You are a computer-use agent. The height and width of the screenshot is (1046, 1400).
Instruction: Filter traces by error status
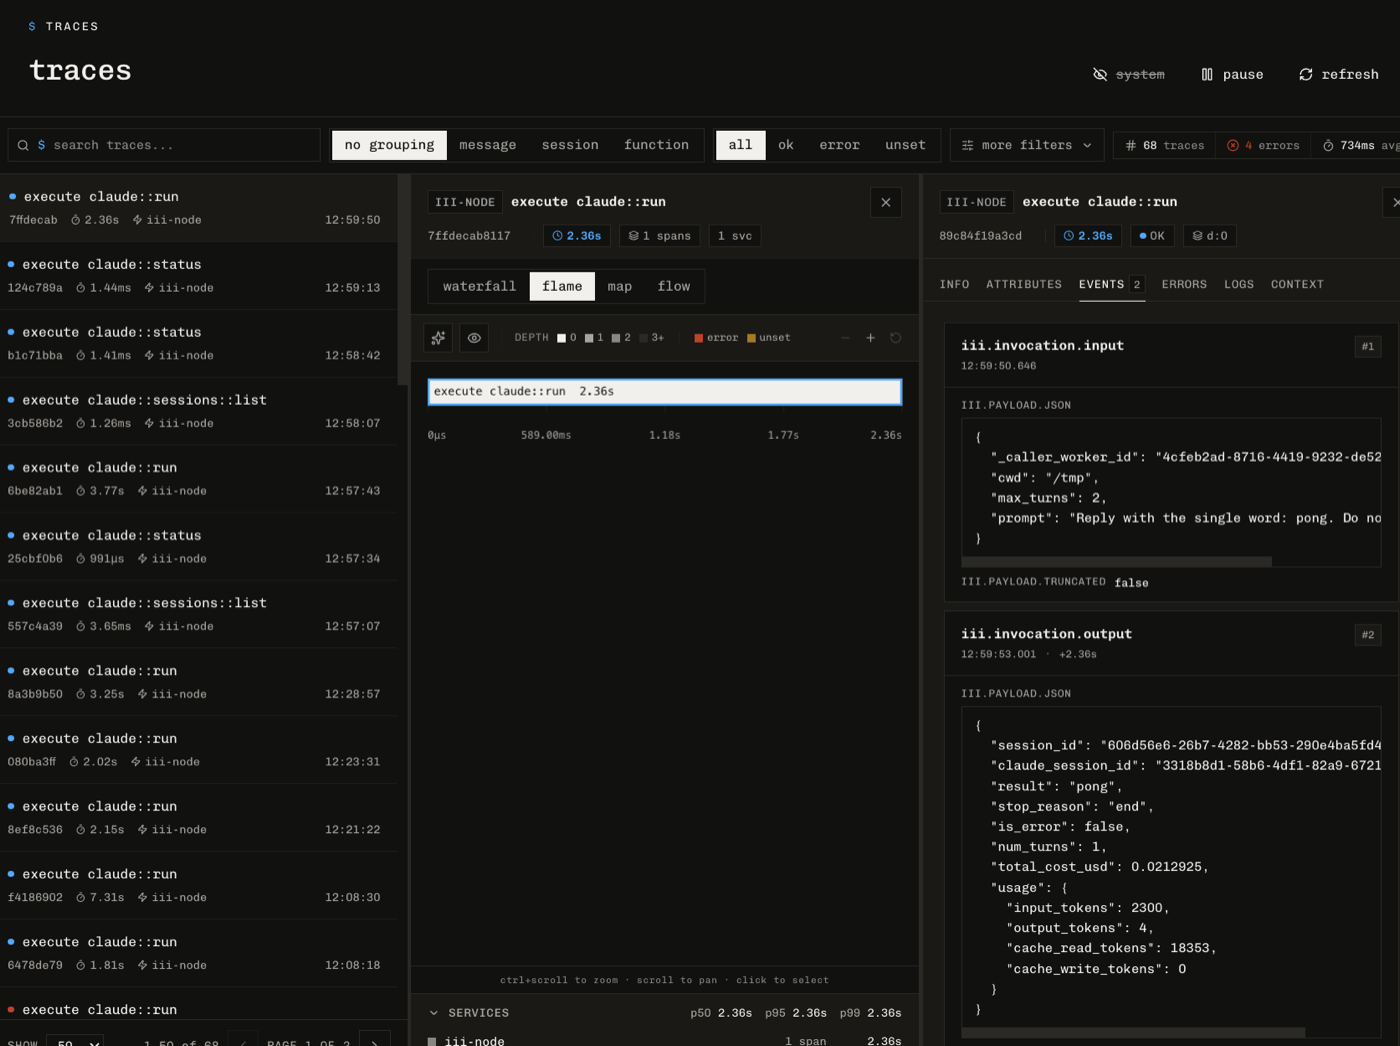point(839,145)
